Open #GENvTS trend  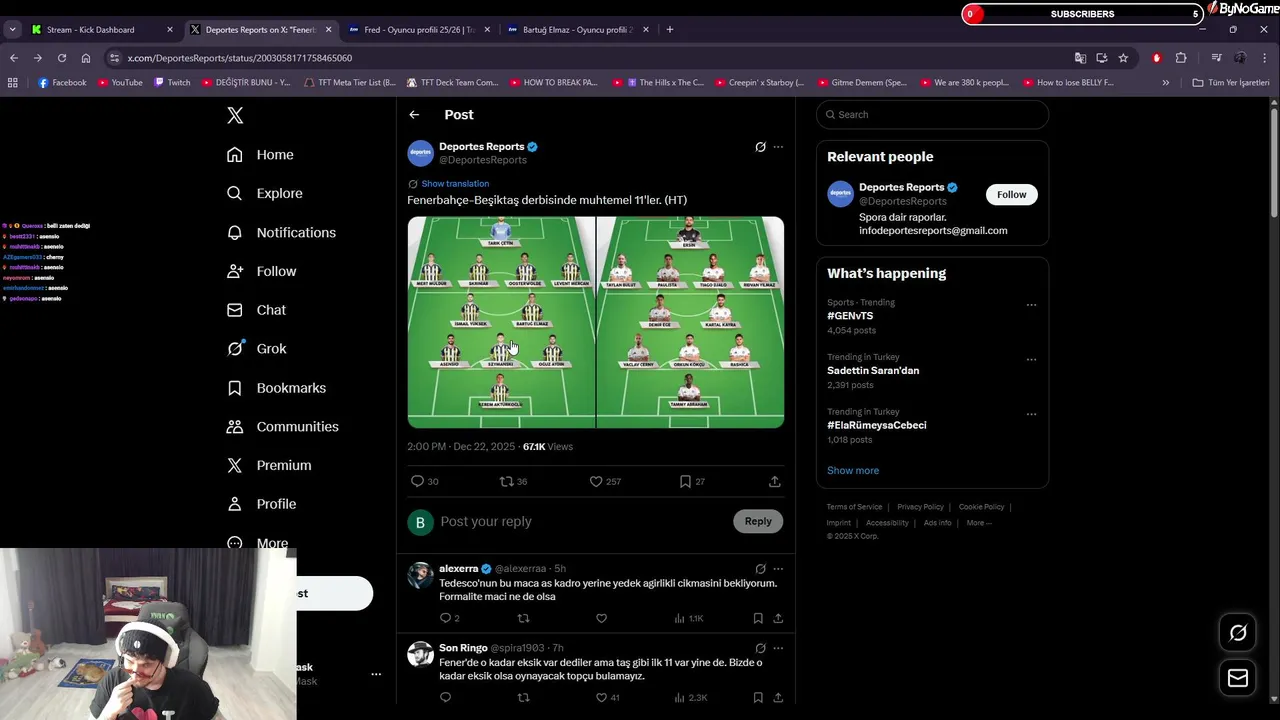850,316
